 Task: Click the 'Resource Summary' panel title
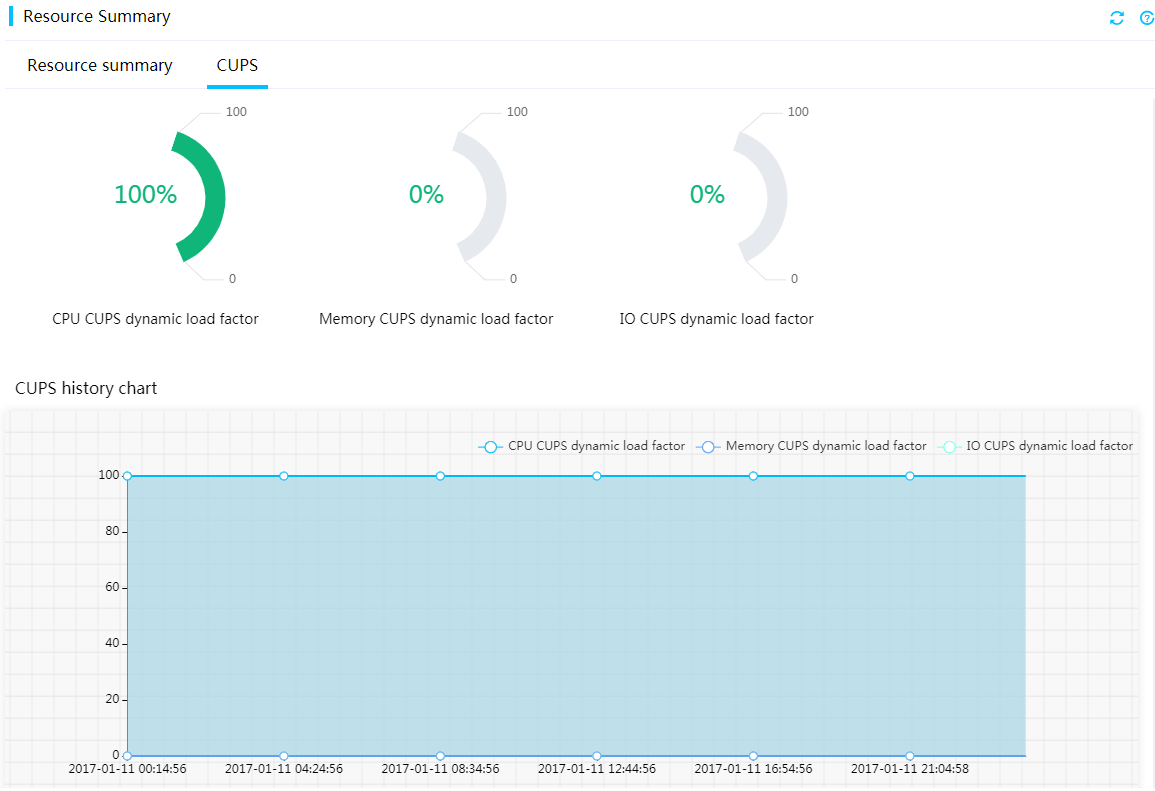[x=96, y=16]
